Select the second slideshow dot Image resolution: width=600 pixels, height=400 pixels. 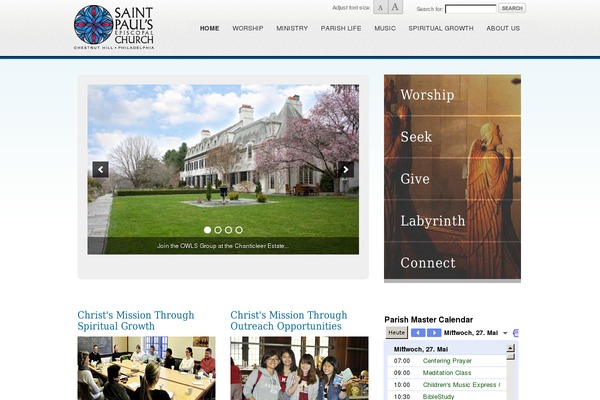pyautogui.click(x=218, y=230)
